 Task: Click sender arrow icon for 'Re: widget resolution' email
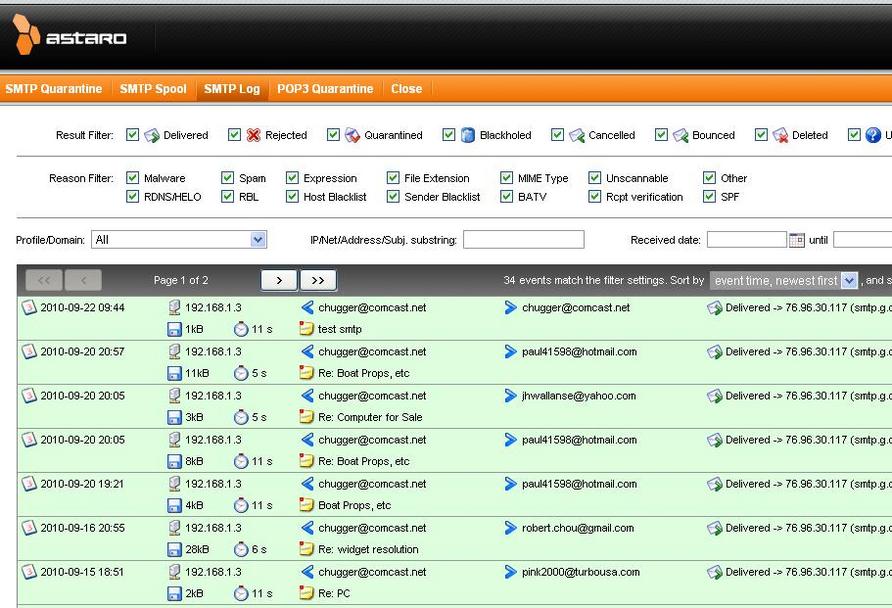pyautogui.click(x=308, y=528)
